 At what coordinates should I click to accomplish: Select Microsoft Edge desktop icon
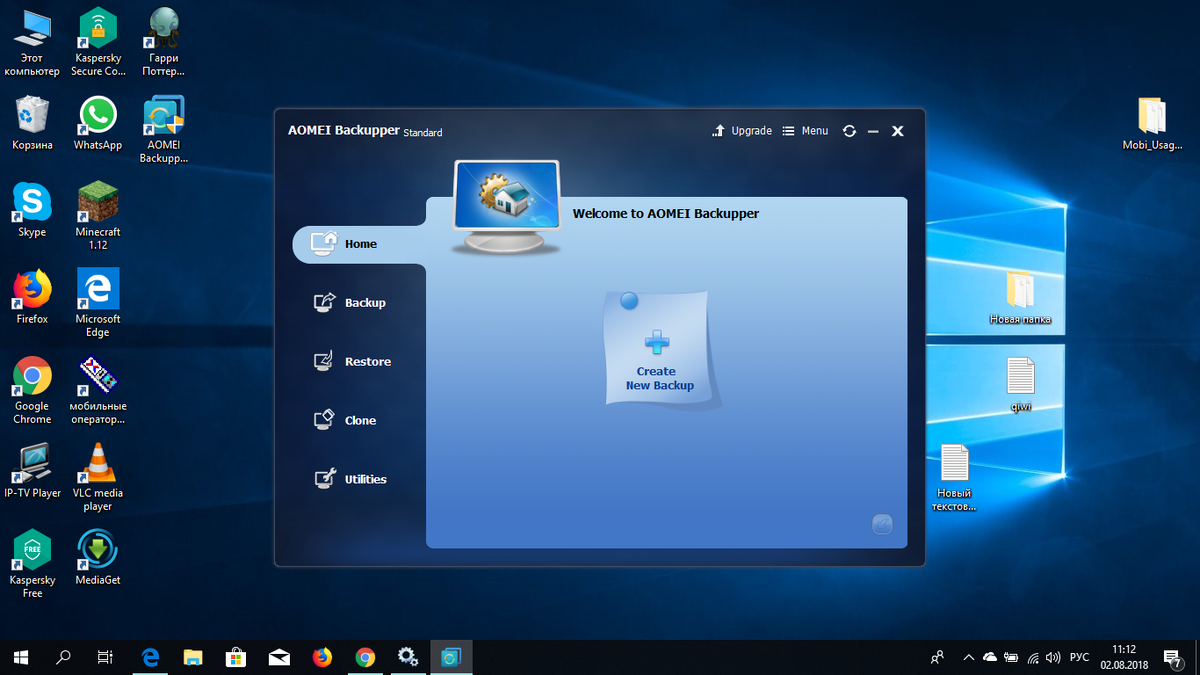[98, 304]
